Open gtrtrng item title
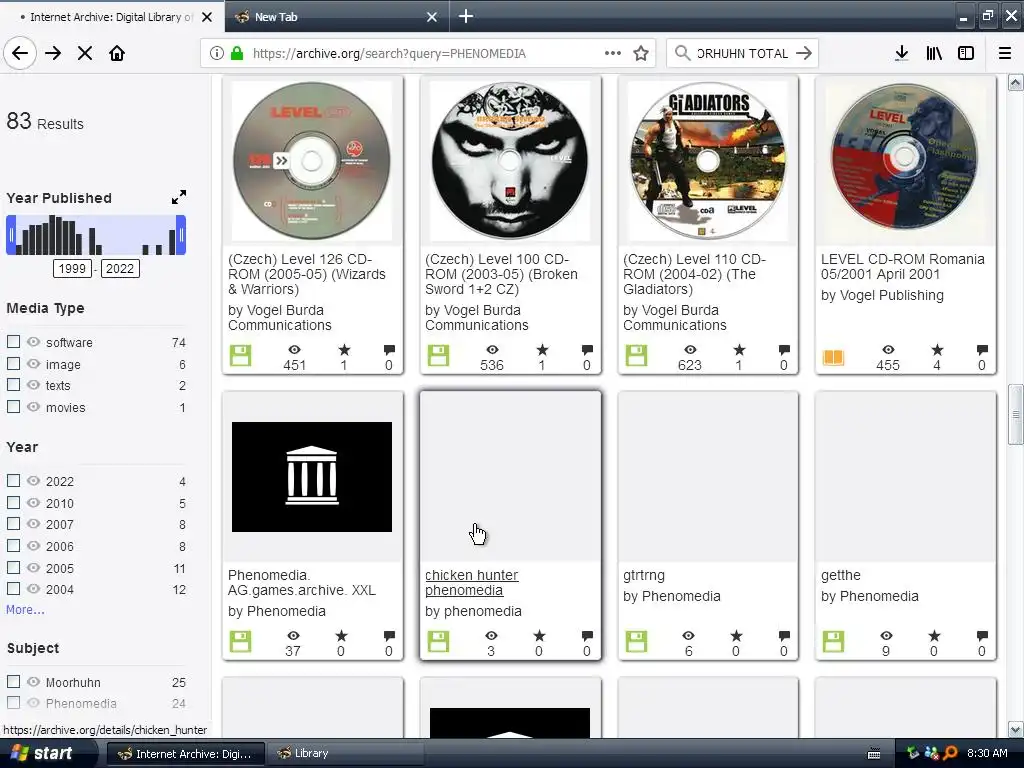The width and height of the screenshot is (1024, 768). (644, 575)
